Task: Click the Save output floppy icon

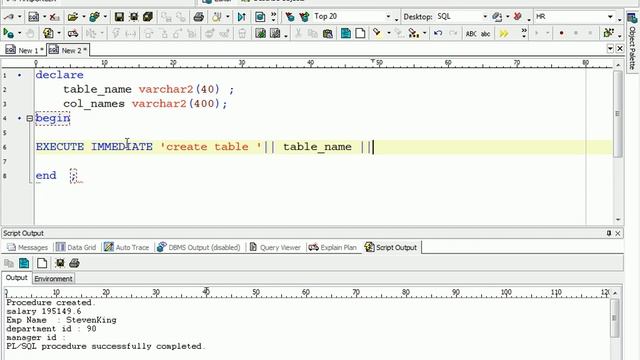Action: [x=60, y=263]
